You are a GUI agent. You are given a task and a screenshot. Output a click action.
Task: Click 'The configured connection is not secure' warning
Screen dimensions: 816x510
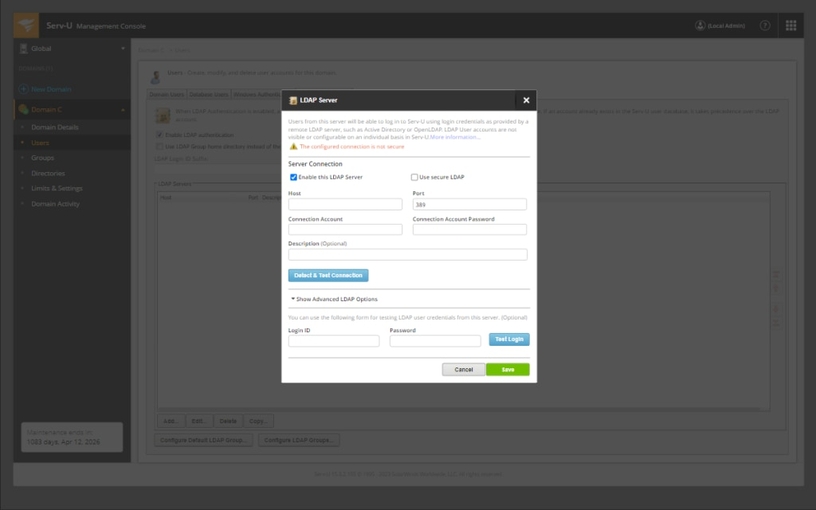point(352,147)
